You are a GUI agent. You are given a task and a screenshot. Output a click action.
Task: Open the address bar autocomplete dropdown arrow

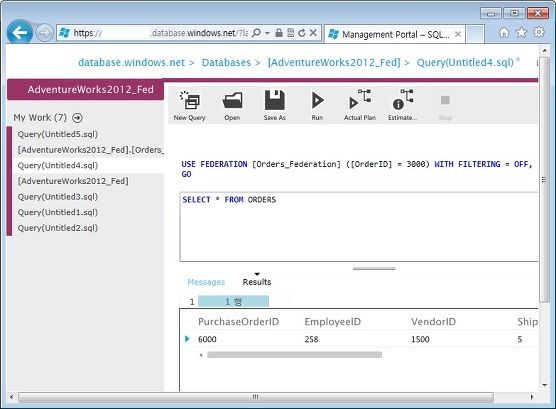pyautogui.click(x=267, y=33)
